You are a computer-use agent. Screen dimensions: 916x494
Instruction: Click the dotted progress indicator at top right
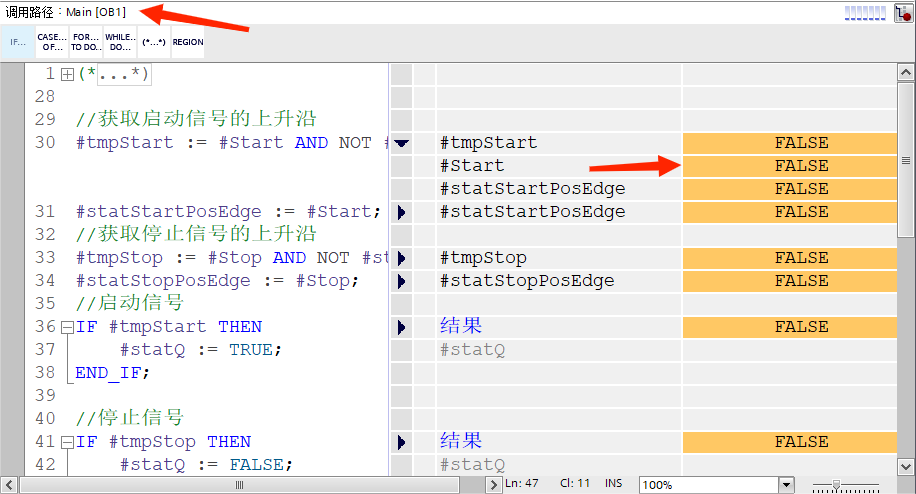(865, 12)
